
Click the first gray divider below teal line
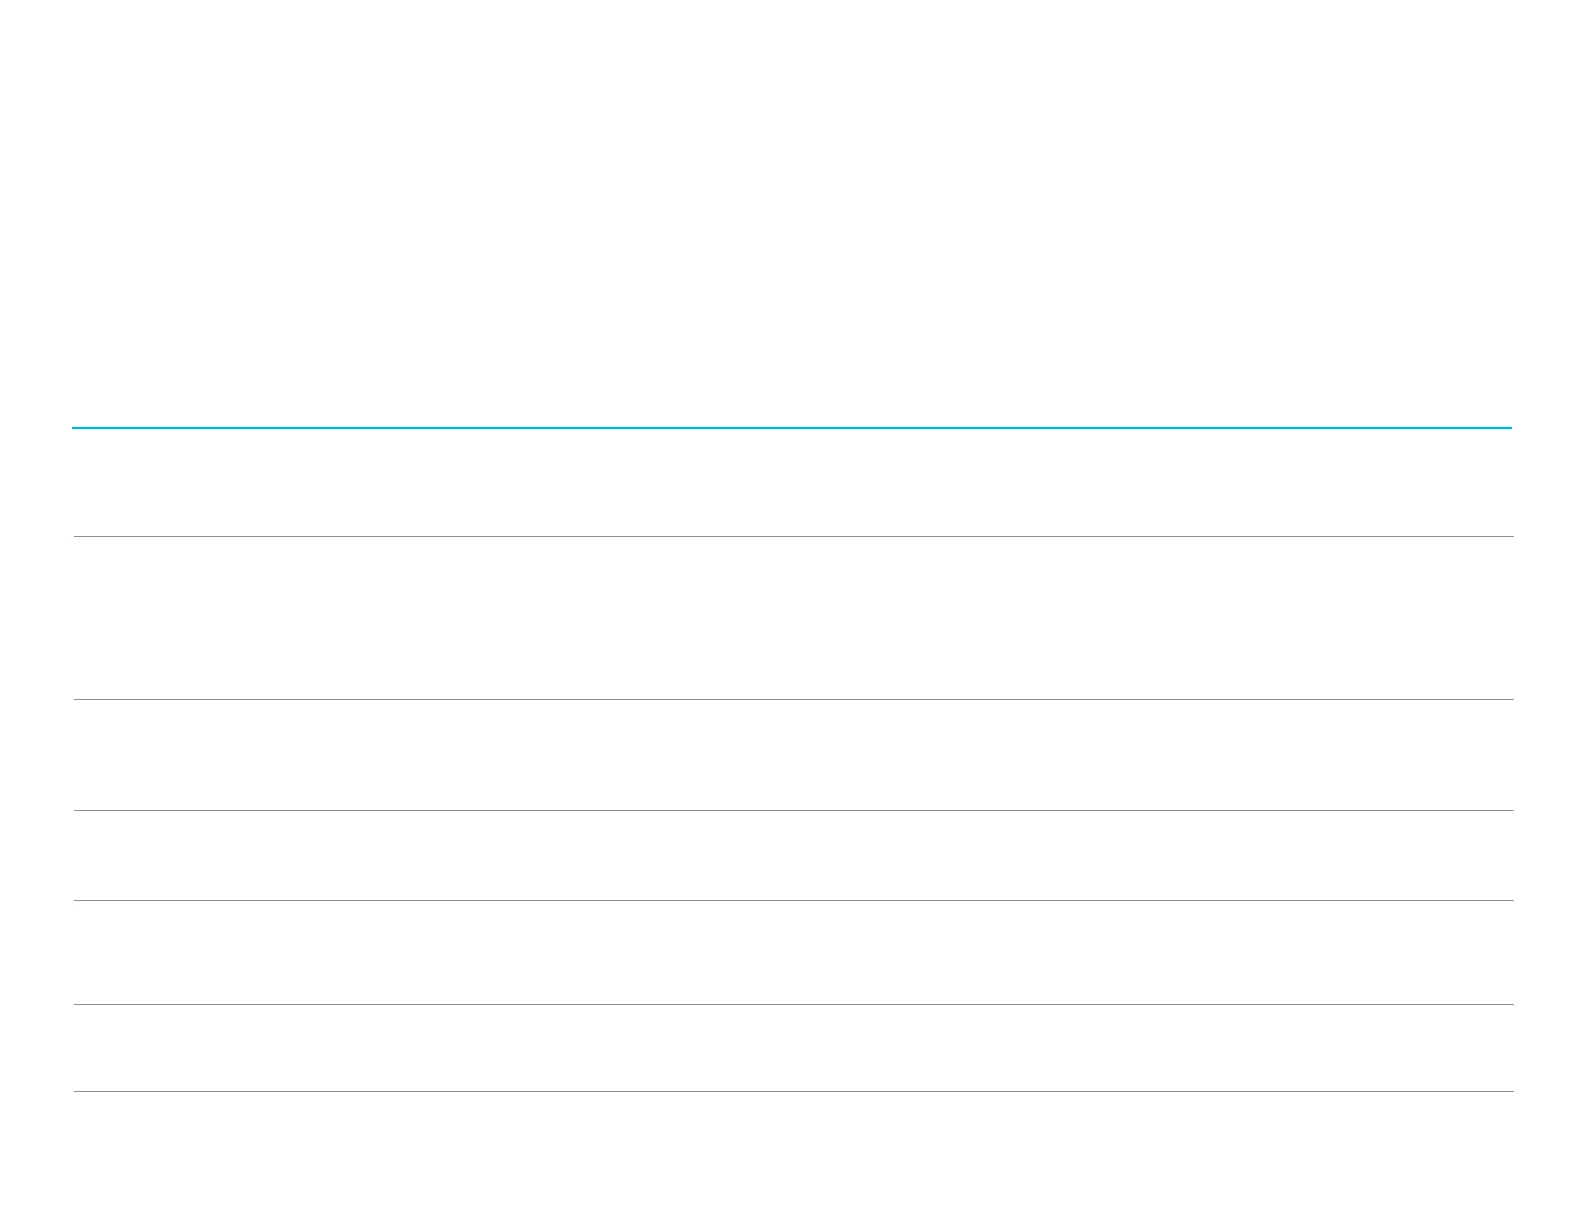[x=792, y=537]
